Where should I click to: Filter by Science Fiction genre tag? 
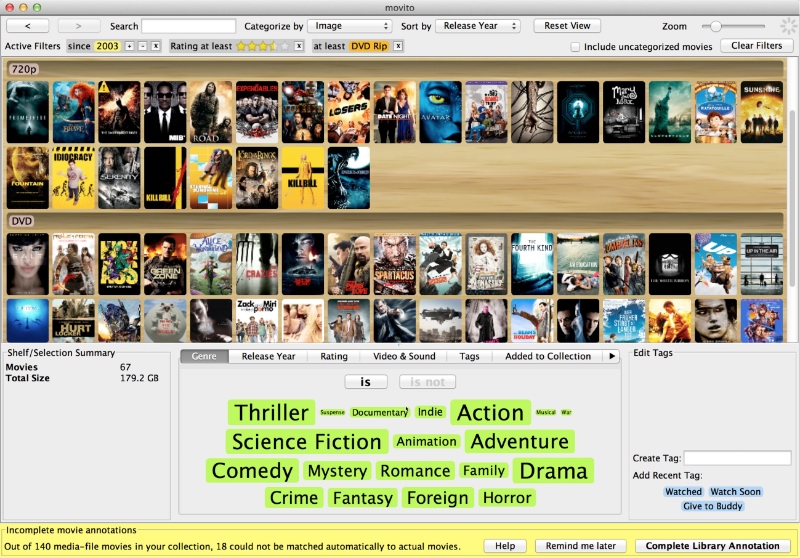(307, 441)
